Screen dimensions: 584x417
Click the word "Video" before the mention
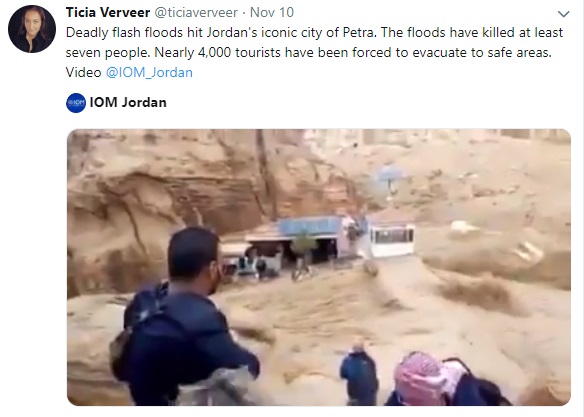(83, 72)
